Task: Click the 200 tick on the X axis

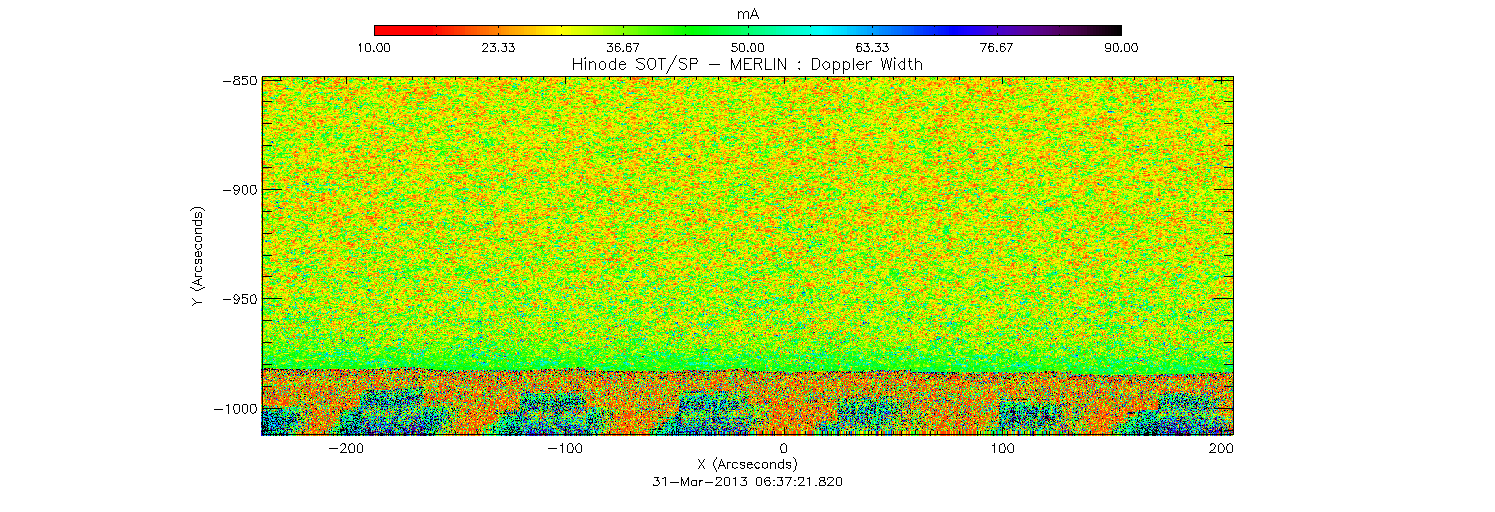Action: pyautogui.click(x=1220, y=448)
